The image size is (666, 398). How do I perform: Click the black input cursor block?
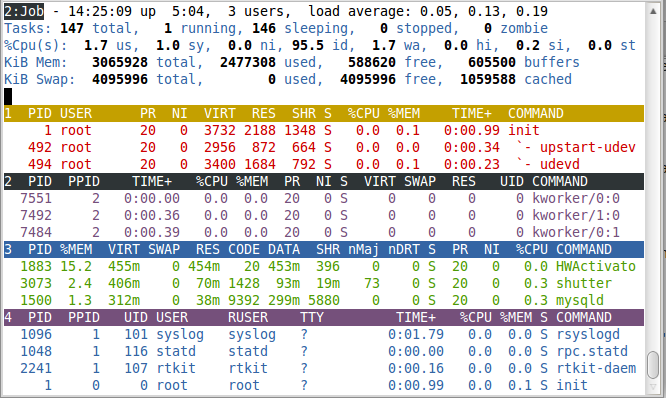(8, 96)
